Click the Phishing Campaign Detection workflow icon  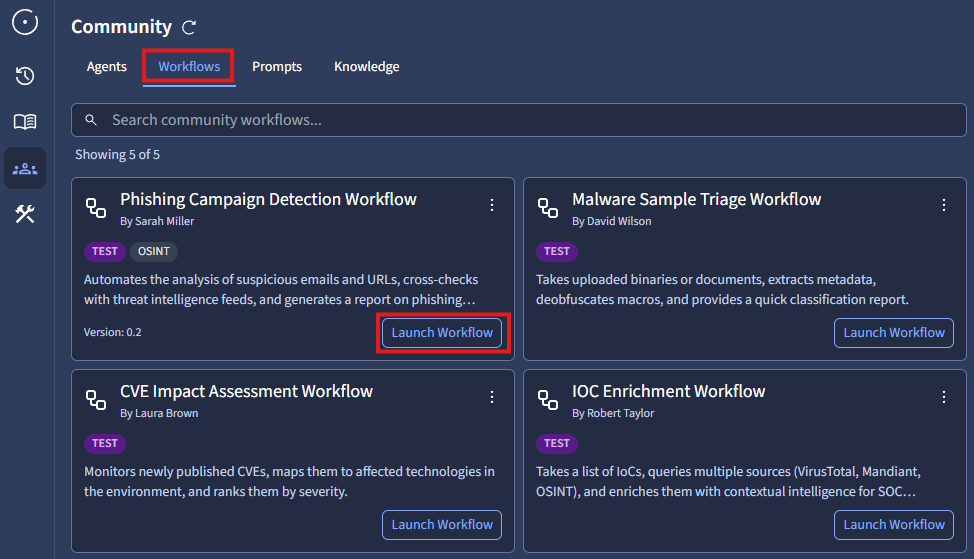coord(96,208)
